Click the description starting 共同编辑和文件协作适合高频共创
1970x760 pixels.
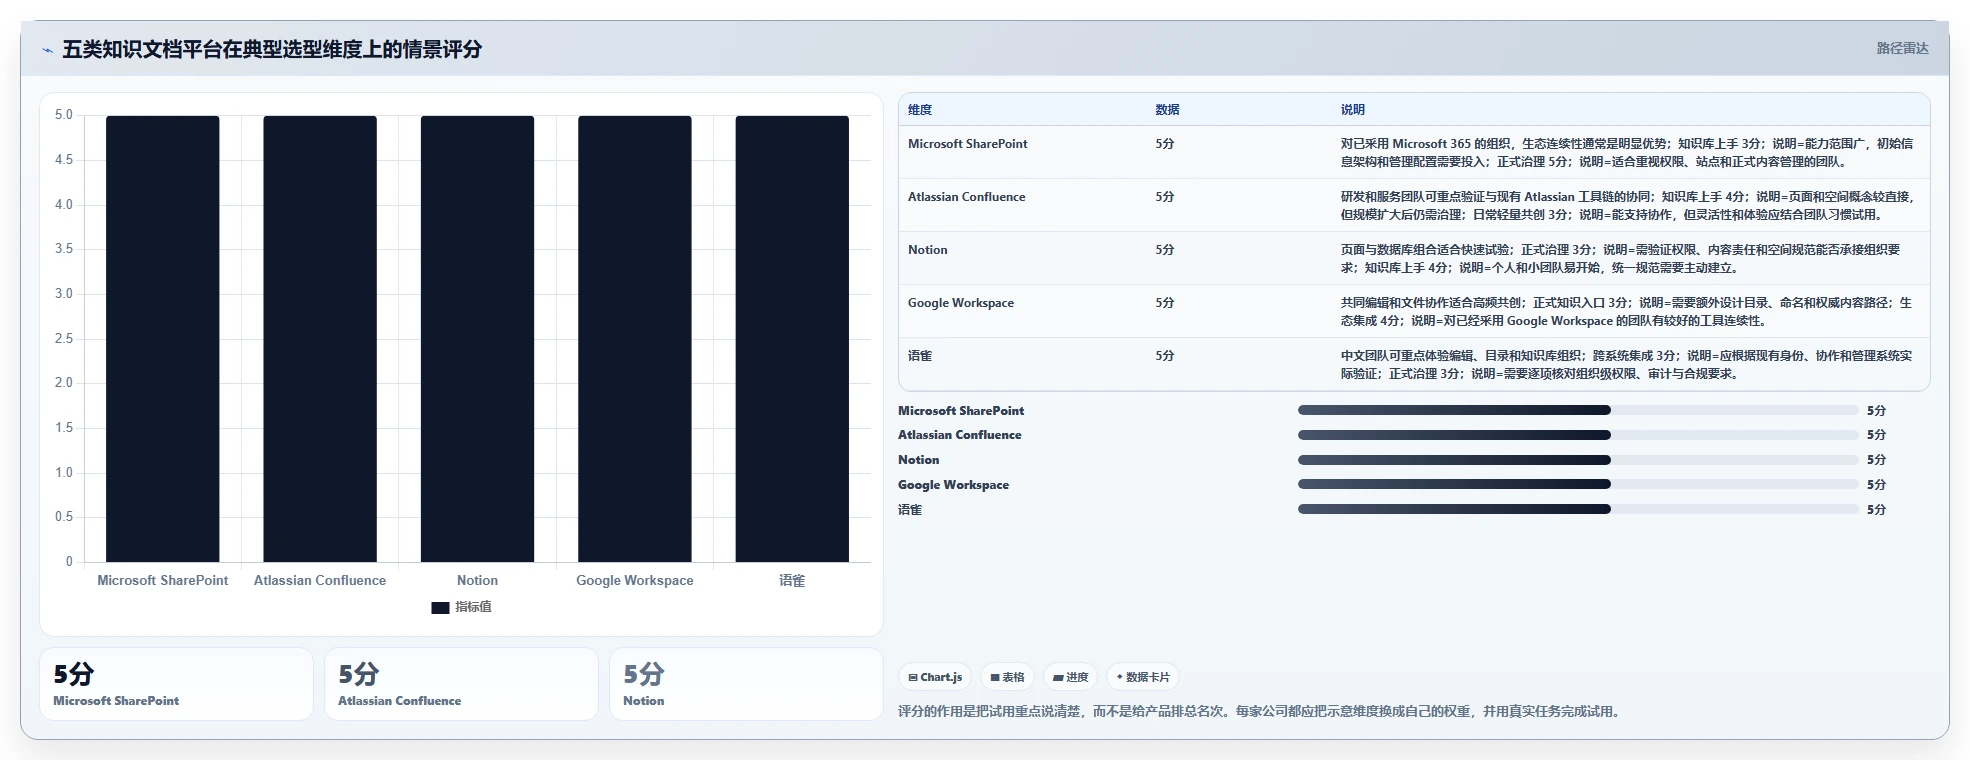tap(1626, 312)
